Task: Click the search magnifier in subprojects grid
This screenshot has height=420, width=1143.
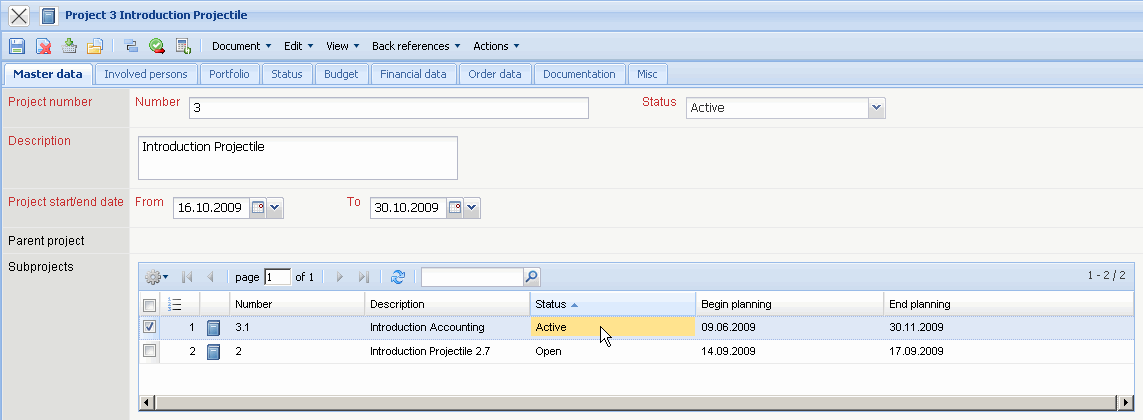Action: pos(531,277)
